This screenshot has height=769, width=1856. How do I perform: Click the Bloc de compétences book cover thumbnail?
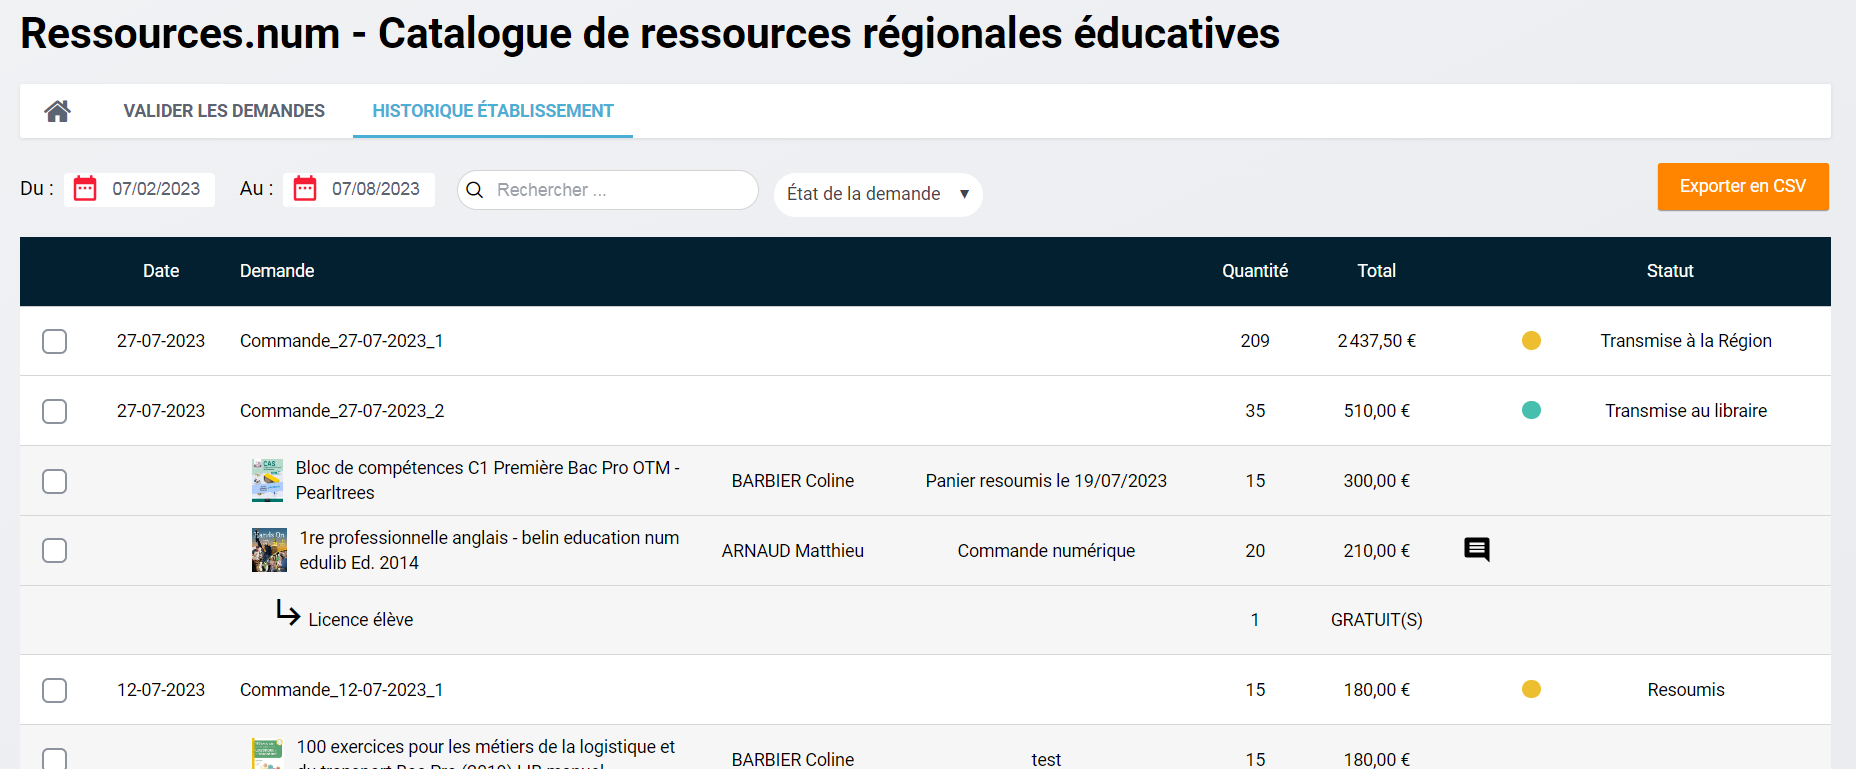[x=267, y=480]
